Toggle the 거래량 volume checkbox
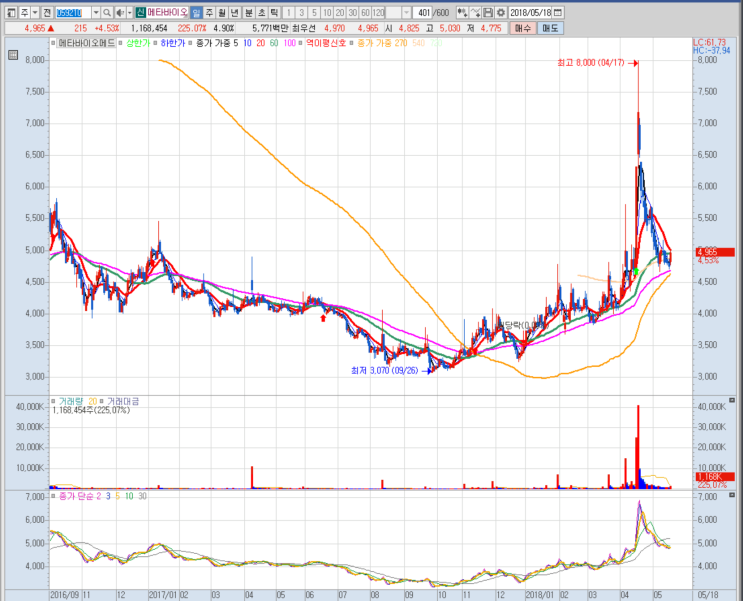 tap(53, 401)
